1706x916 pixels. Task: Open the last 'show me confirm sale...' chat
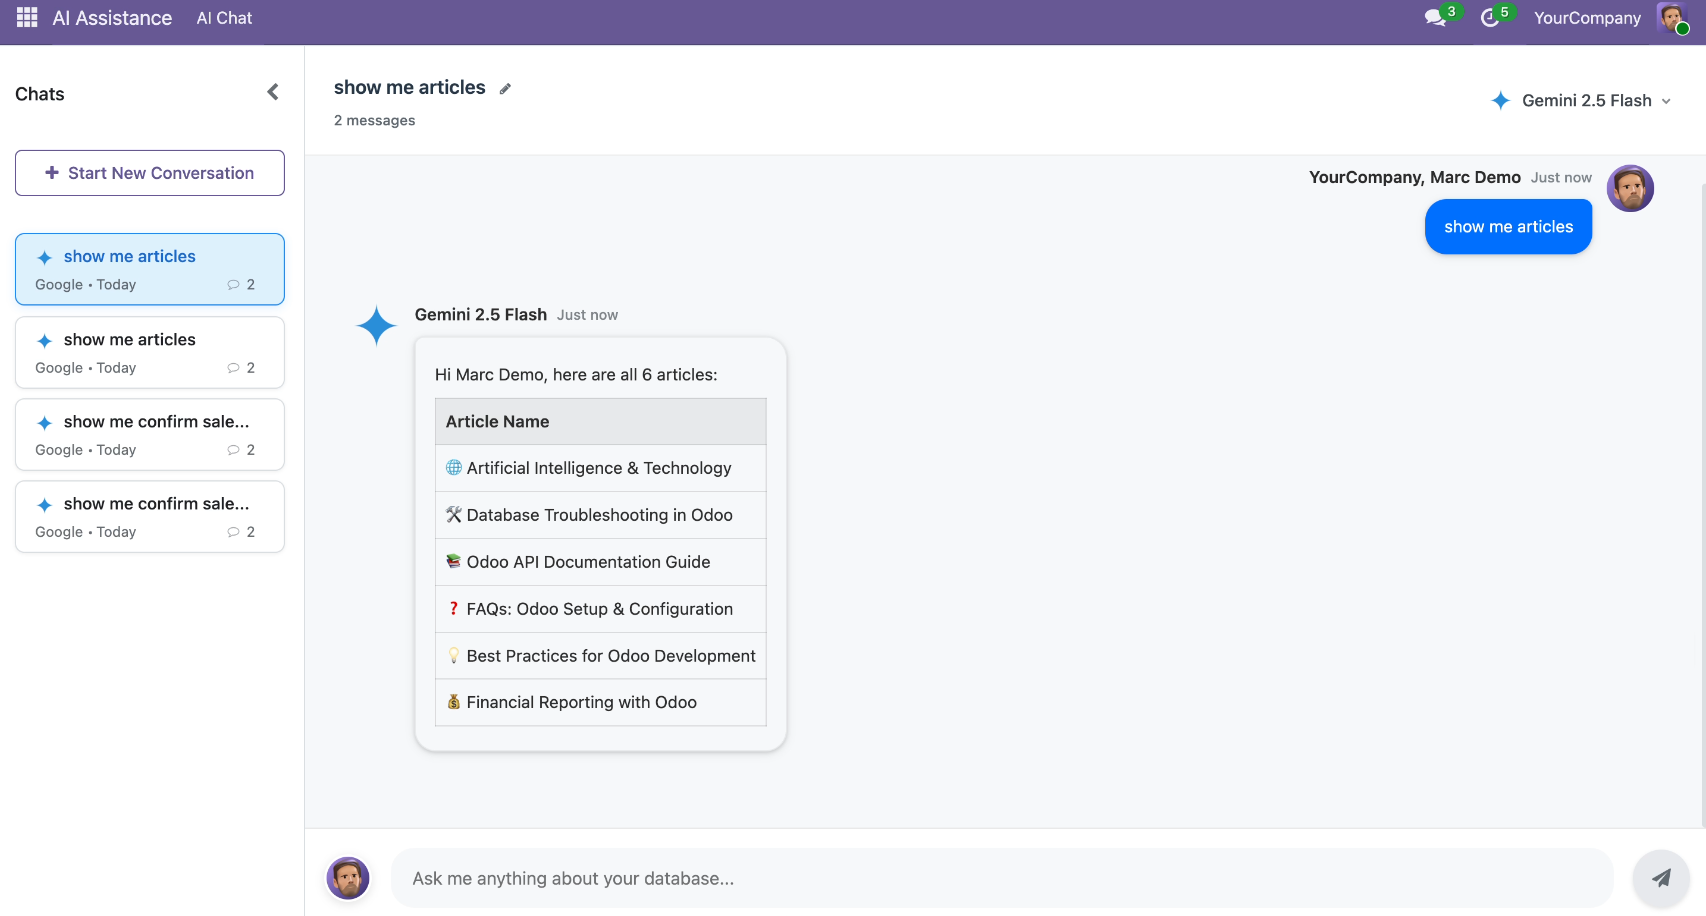(x=150, y=517)
